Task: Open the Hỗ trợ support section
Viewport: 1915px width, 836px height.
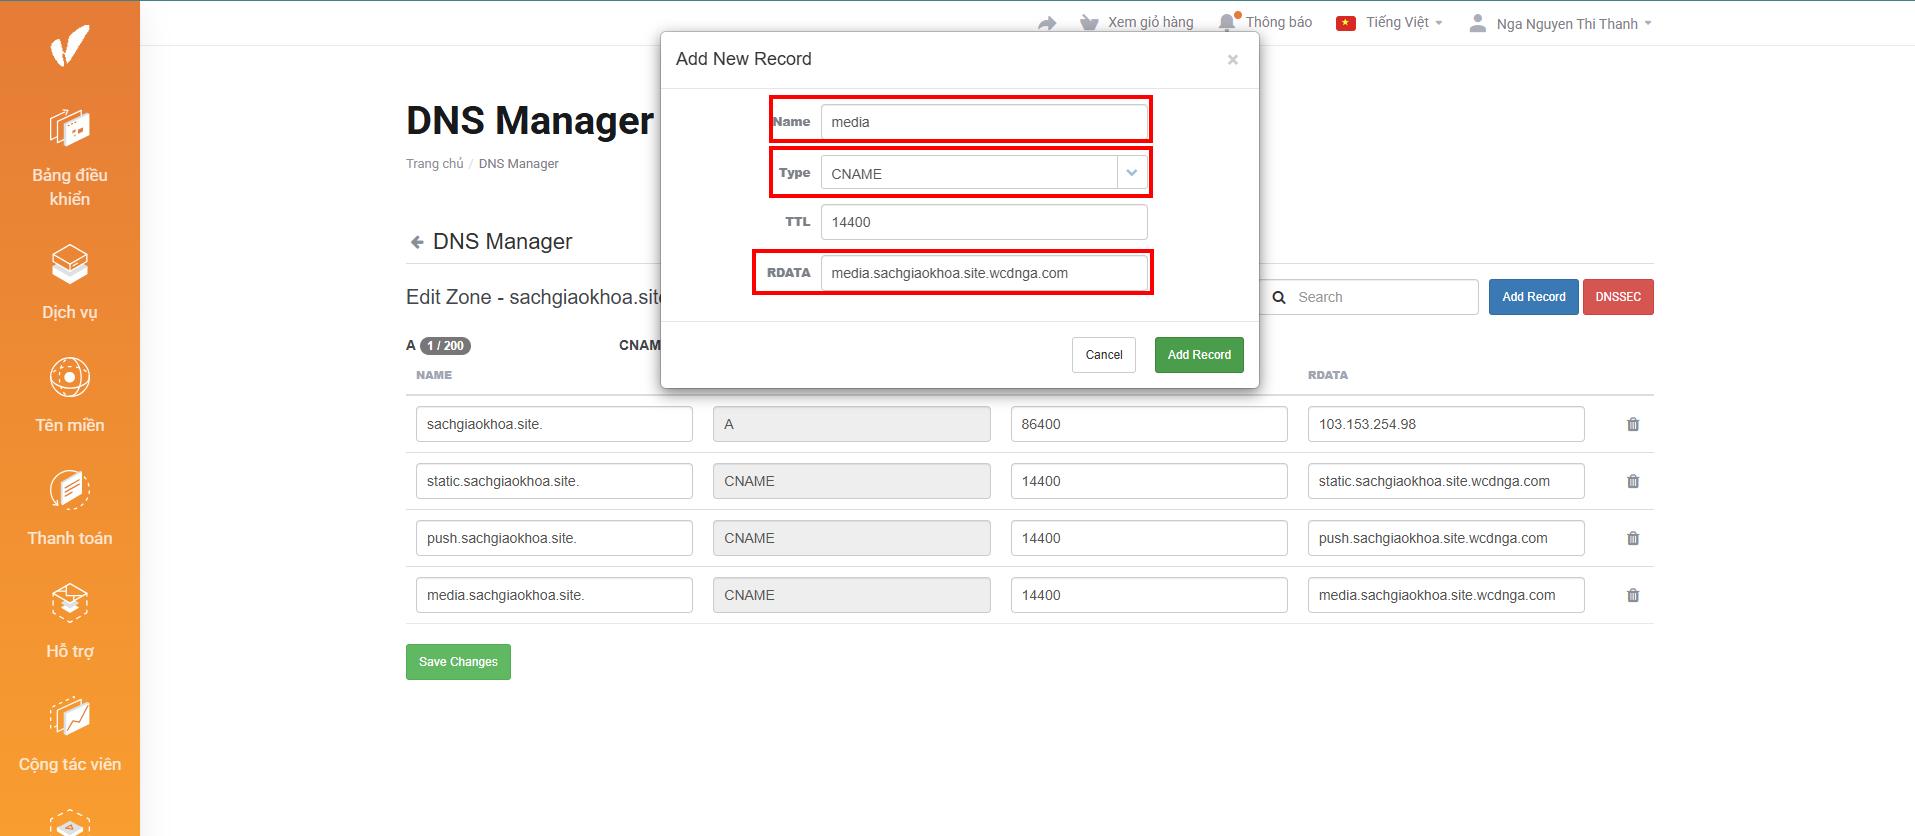Action: pyautogui.click(x=69, y=622)
